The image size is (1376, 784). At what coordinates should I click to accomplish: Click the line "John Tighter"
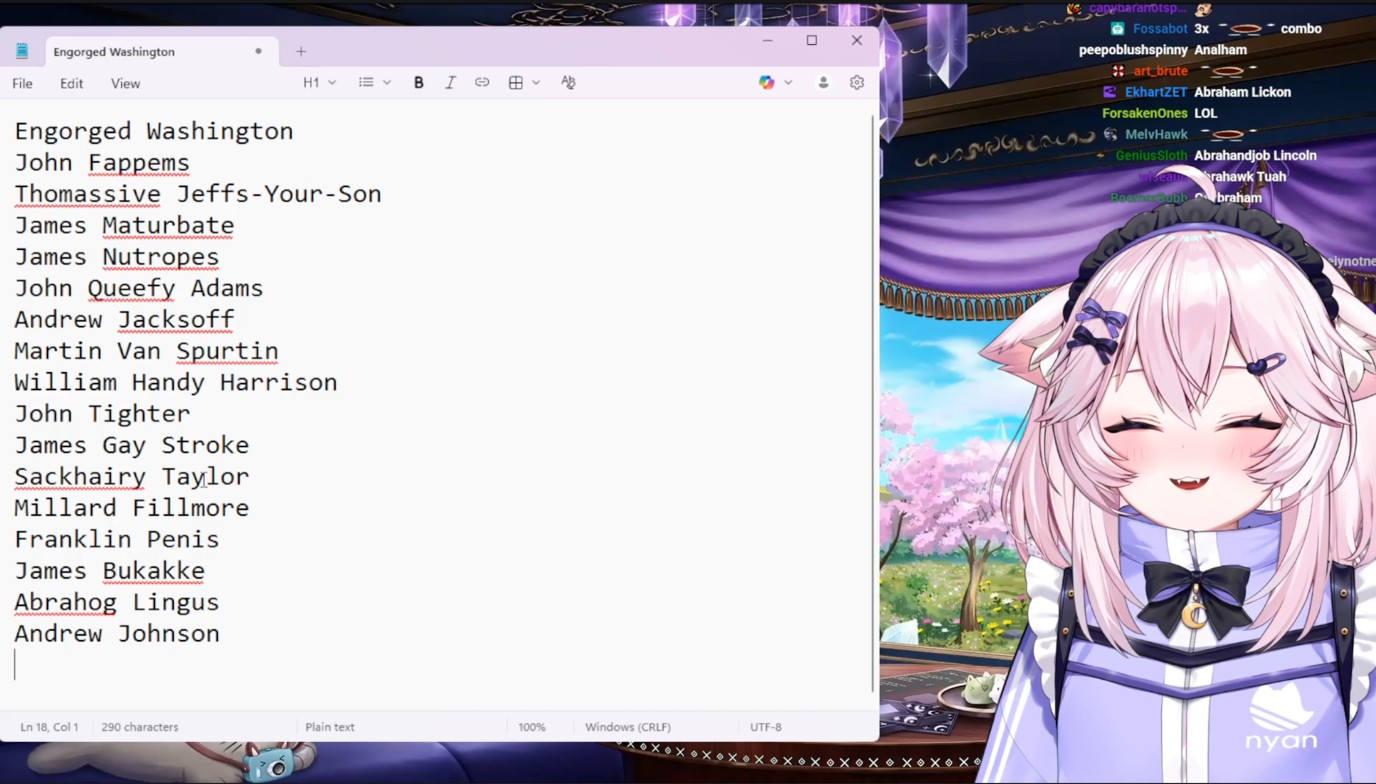coord(102,414)
